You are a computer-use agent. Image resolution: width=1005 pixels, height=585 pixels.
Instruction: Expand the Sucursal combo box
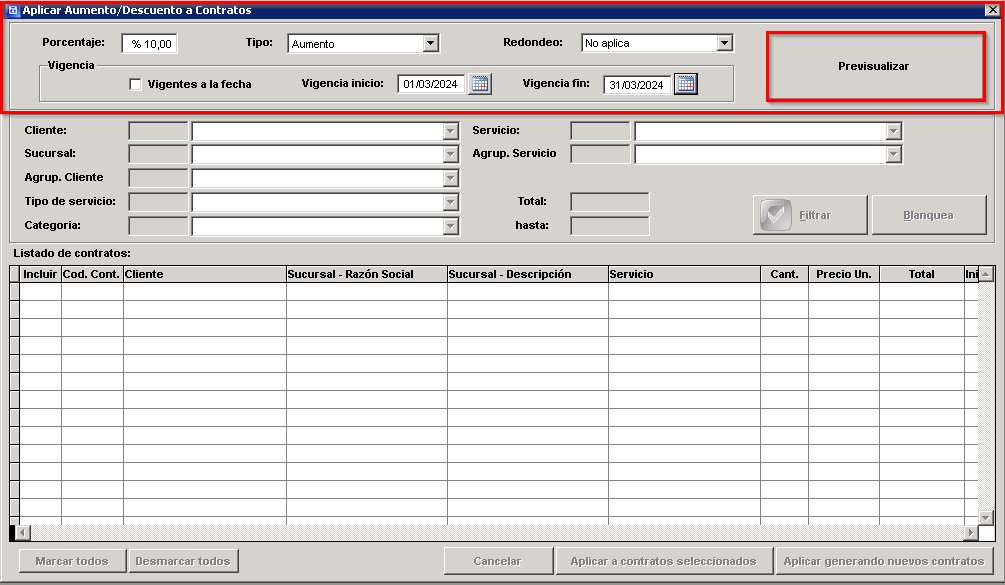click(451, 154)
